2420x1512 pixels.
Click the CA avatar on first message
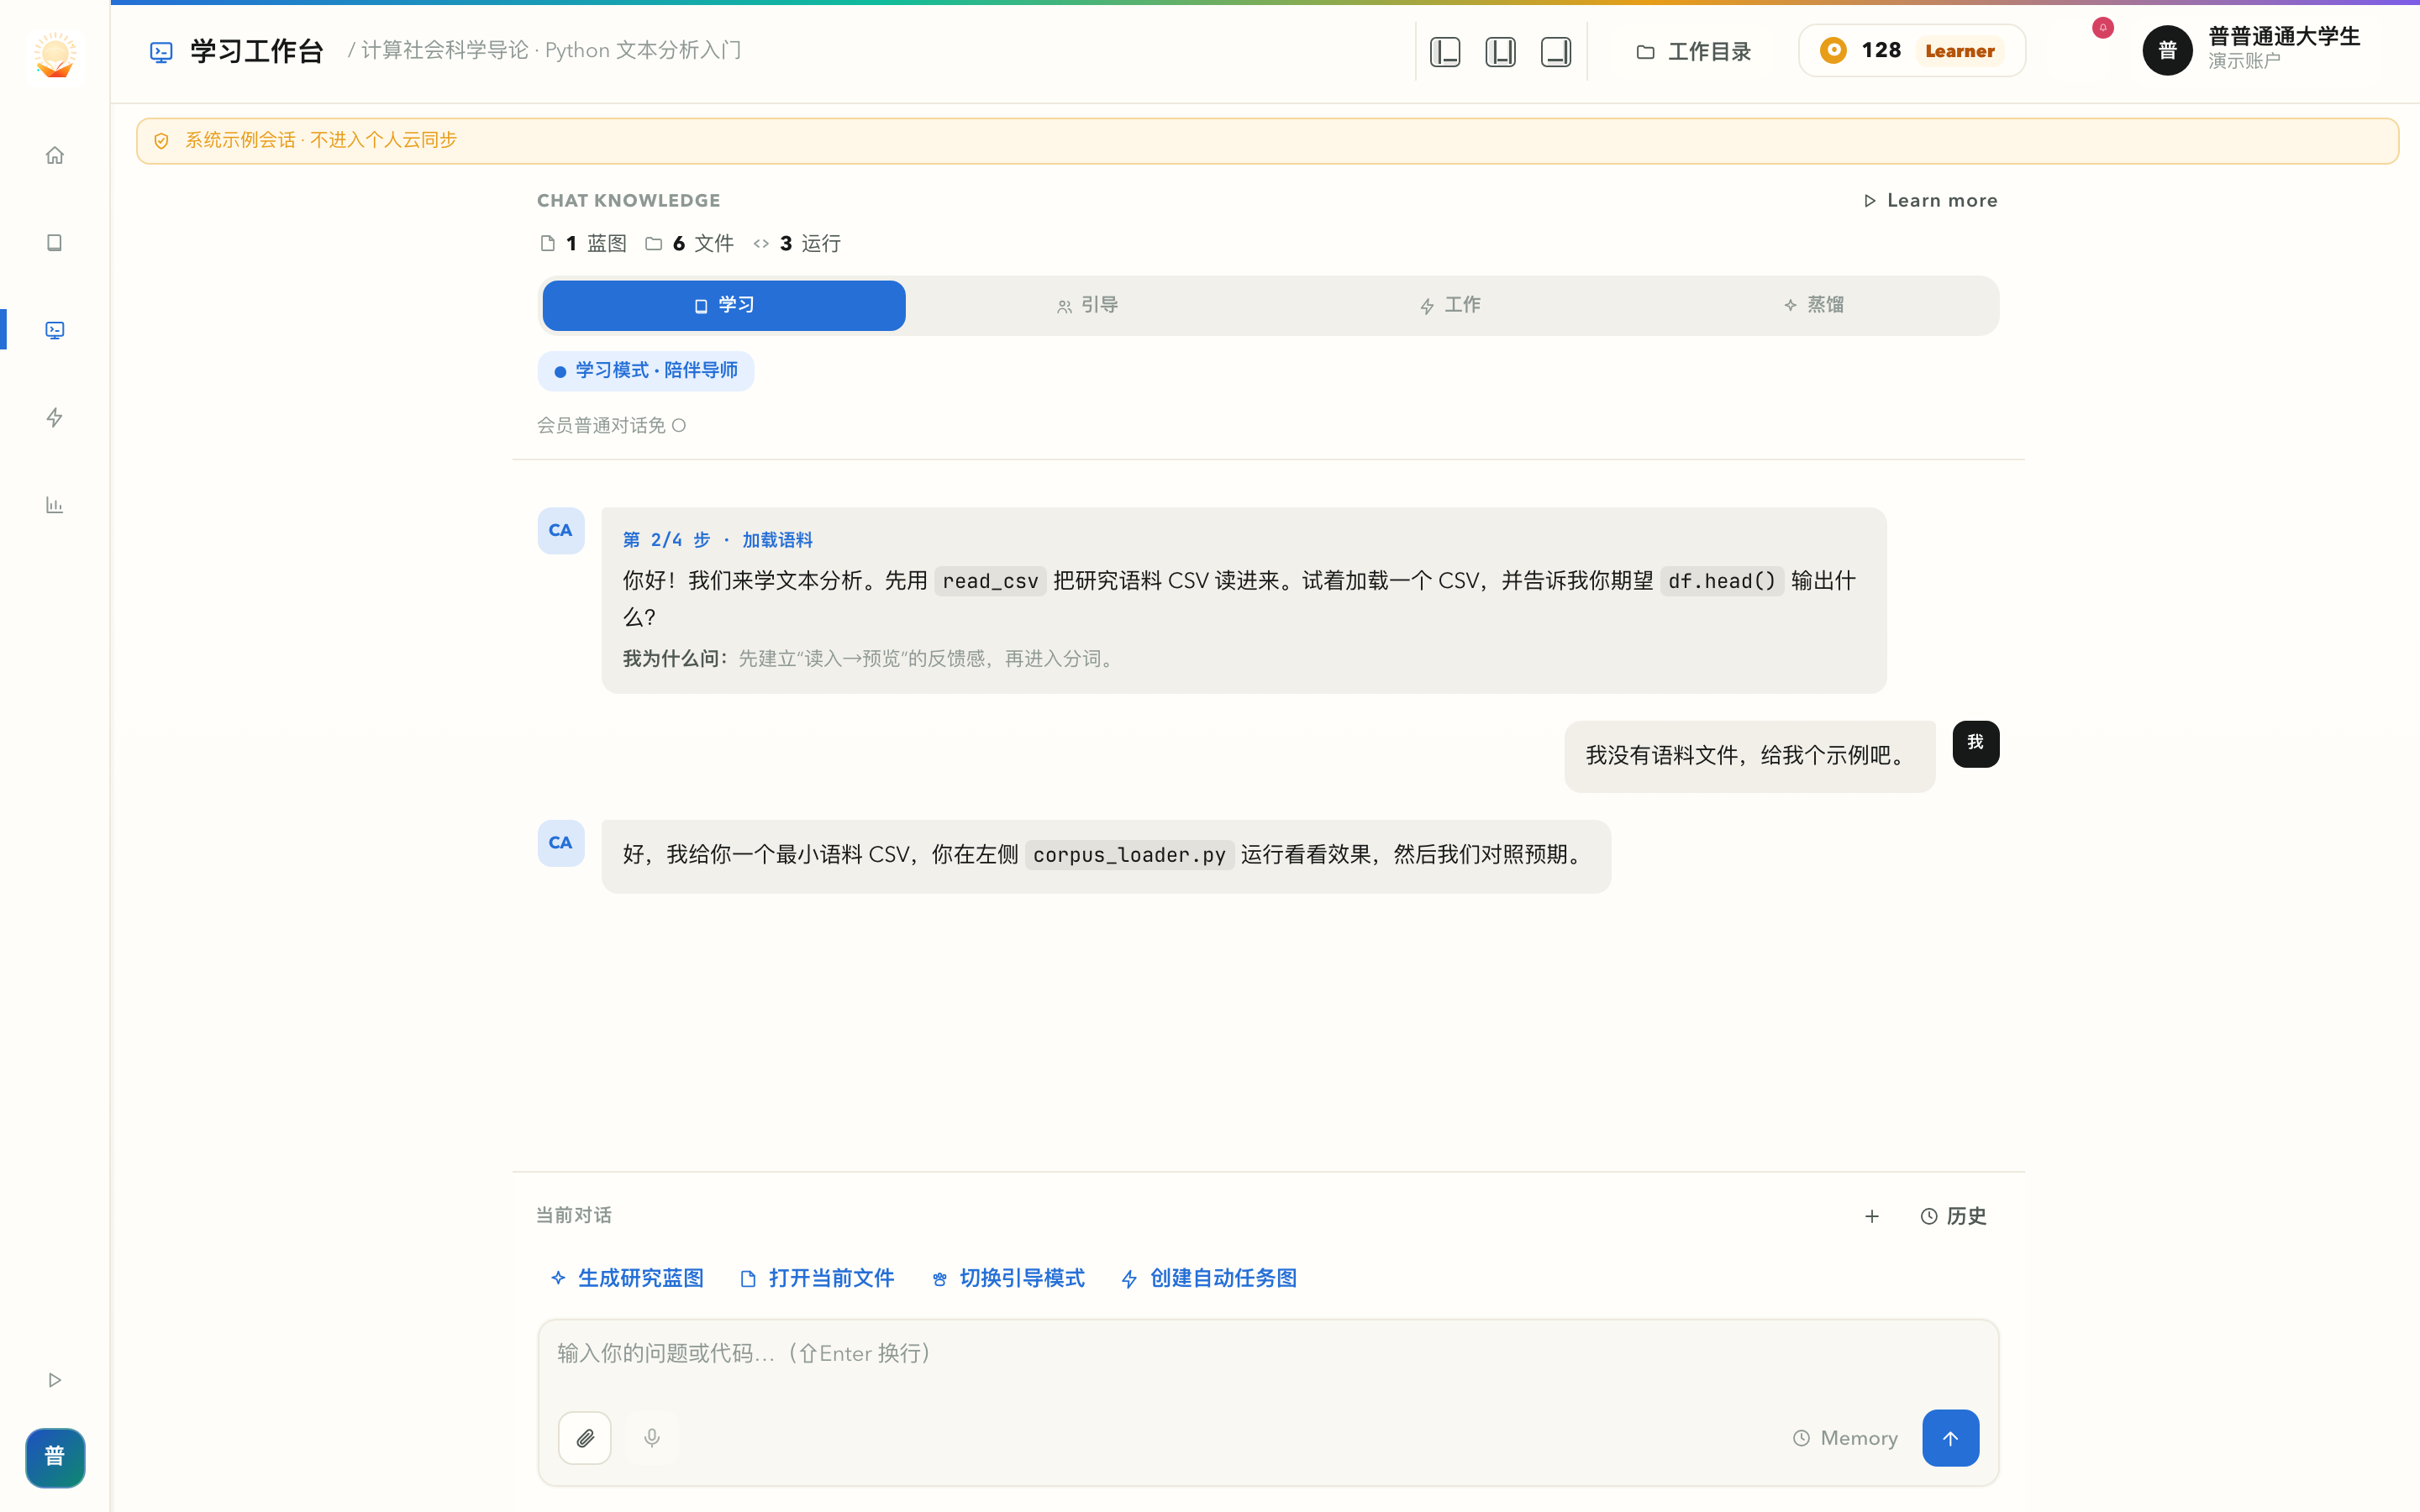pyautogui.click(x=561, y=531)
